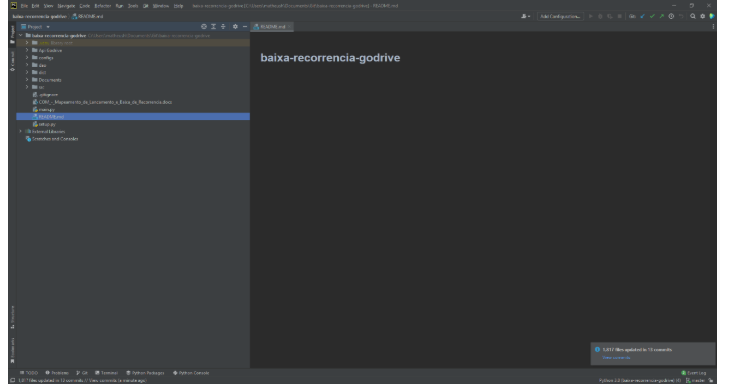Select the COM Mapeamento .docx file

102,102
